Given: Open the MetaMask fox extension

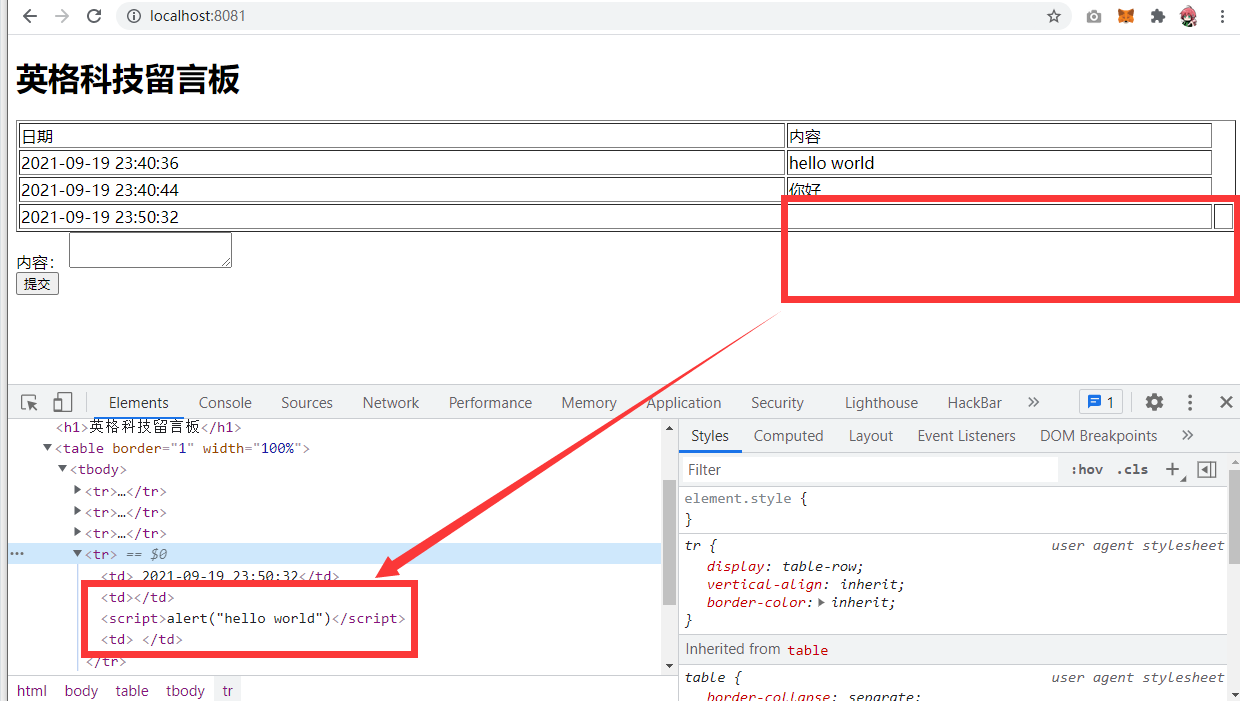Looking at the screenshot, I should pyautogui.click(x=1126, y=16).
